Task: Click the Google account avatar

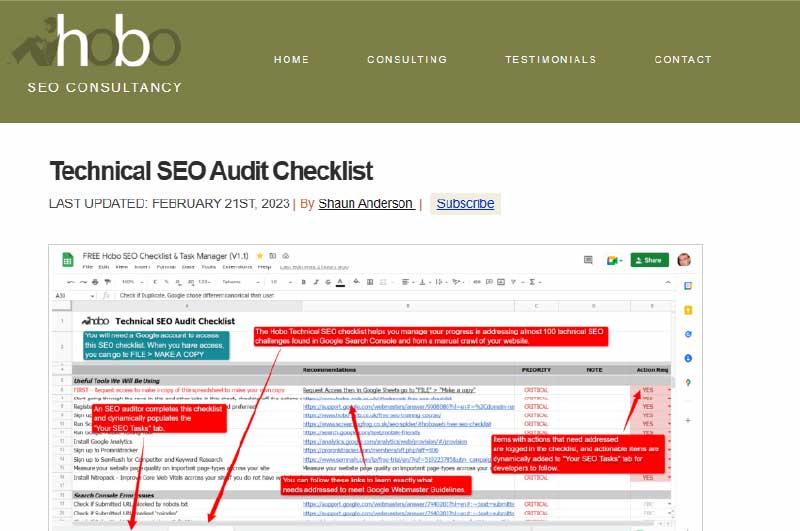Action: point(684,260)
